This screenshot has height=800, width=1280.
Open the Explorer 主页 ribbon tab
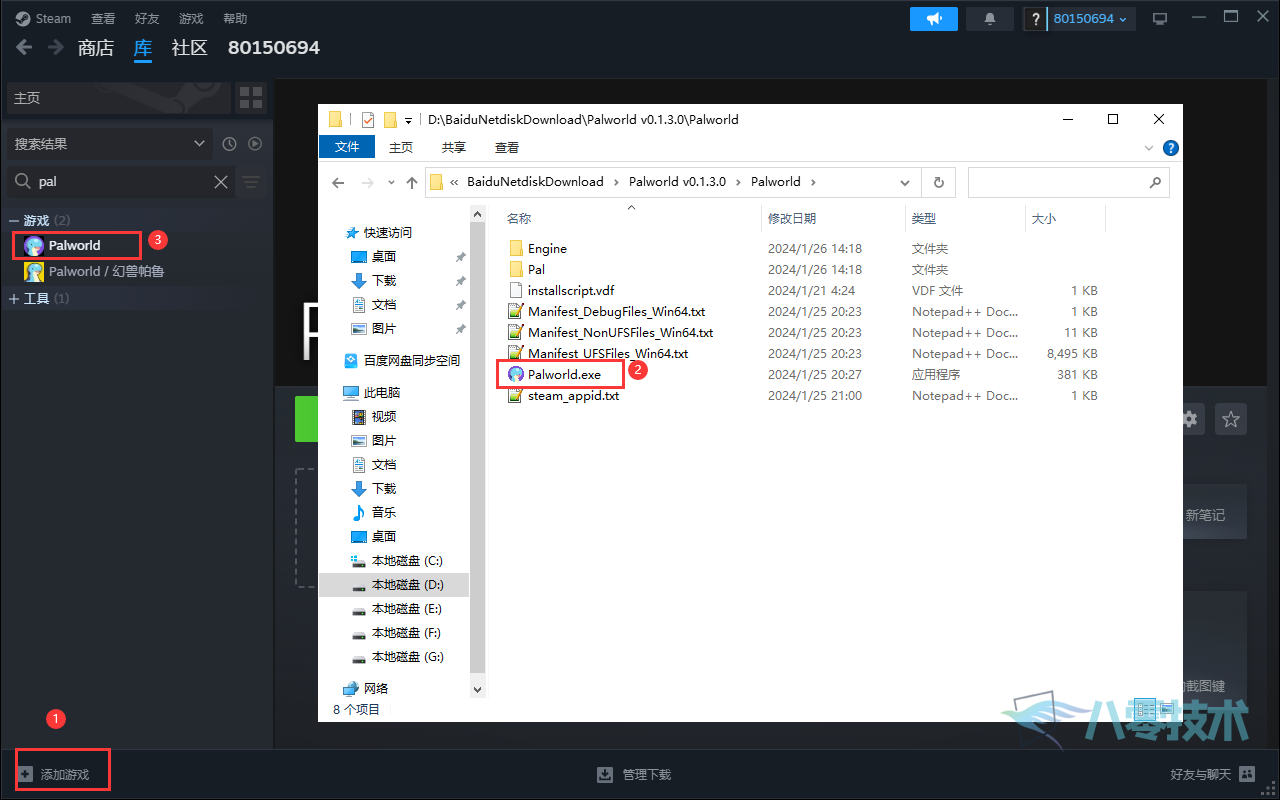point(401,147)
